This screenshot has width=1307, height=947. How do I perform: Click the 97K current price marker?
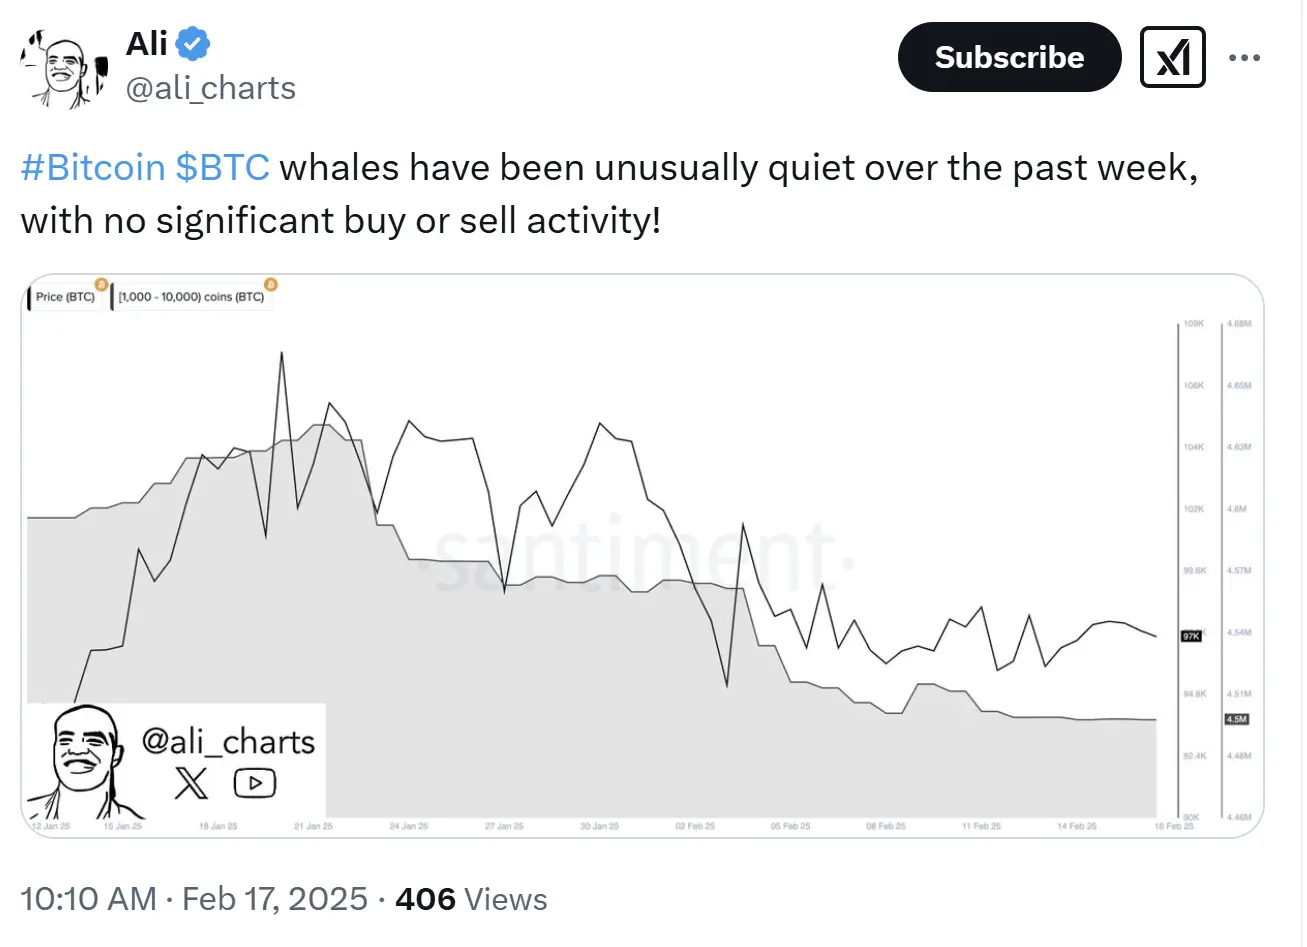[x=1191, y=636]
